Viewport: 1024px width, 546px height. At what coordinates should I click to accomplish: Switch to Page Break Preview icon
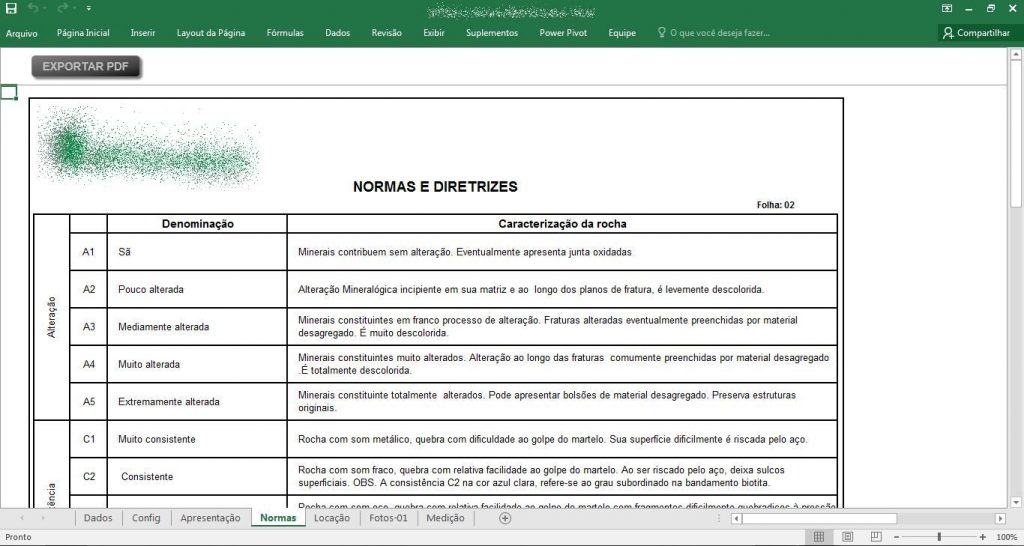click(876, 537)
